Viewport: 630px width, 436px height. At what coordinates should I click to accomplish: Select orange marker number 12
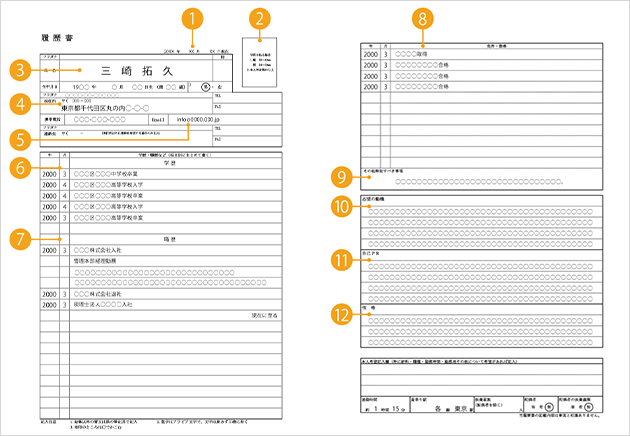(340, 313)
